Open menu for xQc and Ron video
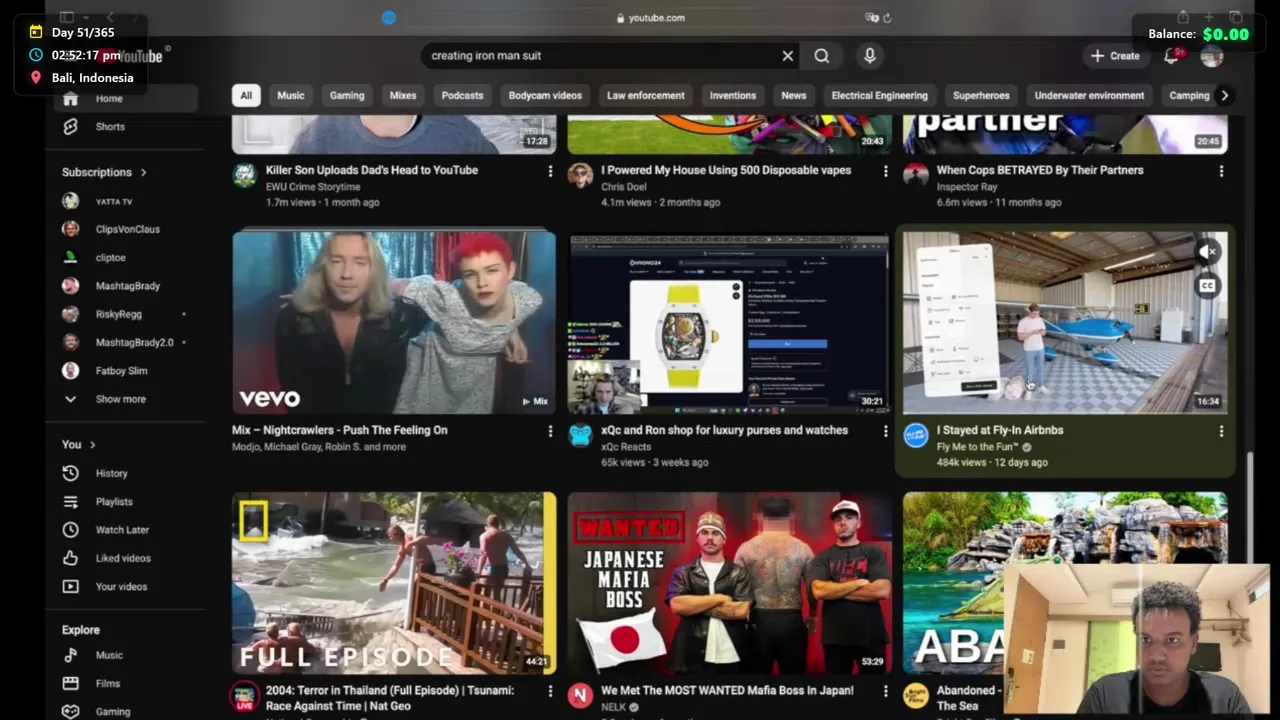The width and height of the screenshot is (1280, 720). point(885,431)
